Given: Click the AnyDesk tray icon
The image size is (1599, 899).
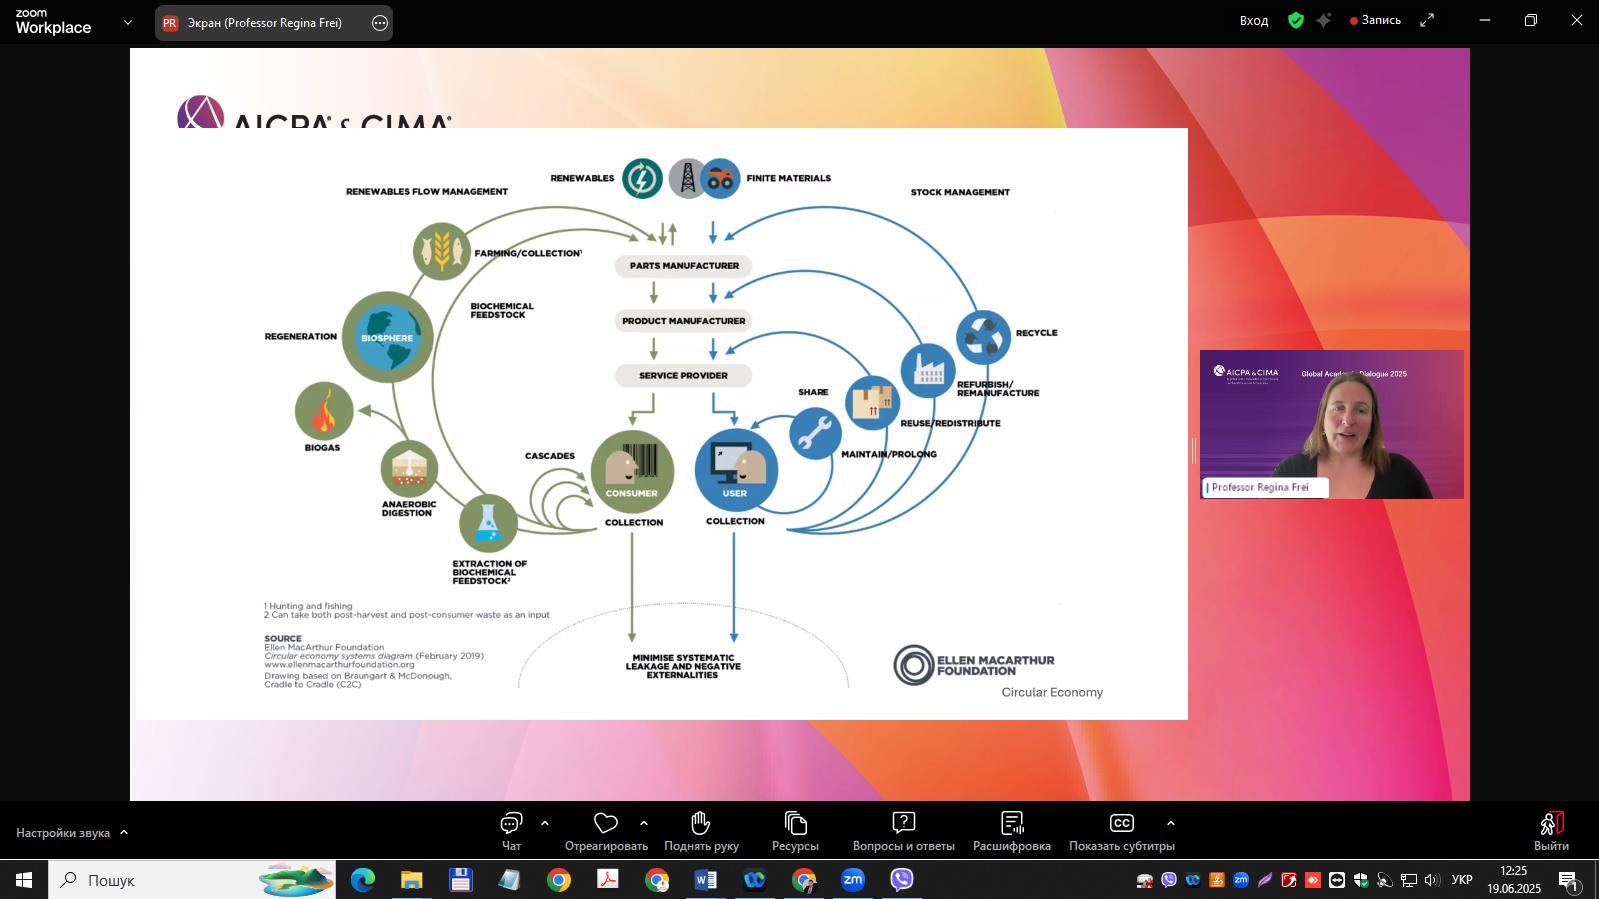Looking at the screenshot, I should (1313, 880).
